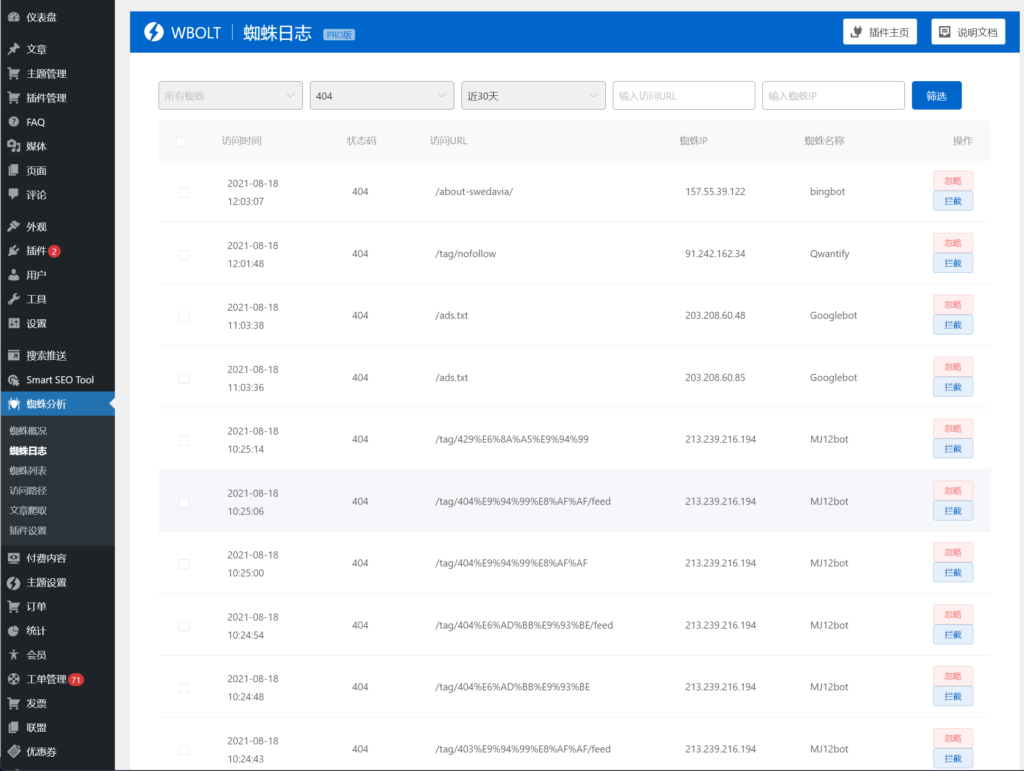
Task: Select the checkbox for /tag/nofollow row
Action: pyautogui.click(x=183, y=255)
